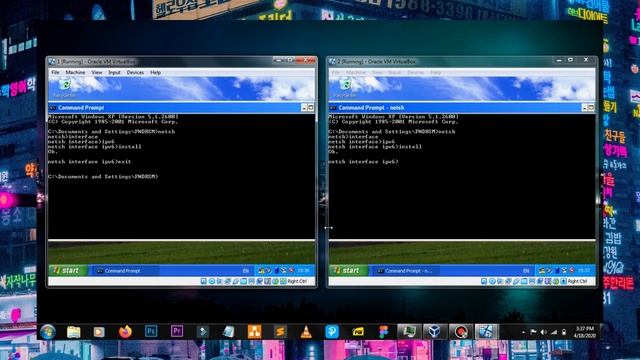The width and height of the screenshot is (640, 360).
Task: Open Recycle Bin icon on VM 1 desktop
Action: click(x=64, y=88)
